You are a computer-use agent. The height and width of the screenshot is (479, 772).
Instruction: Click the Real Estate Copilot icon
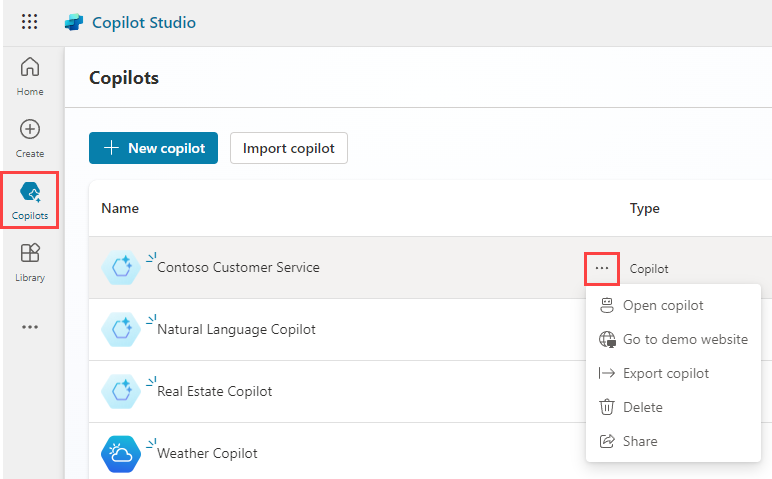pyautogui.click(x=121, y=391)
